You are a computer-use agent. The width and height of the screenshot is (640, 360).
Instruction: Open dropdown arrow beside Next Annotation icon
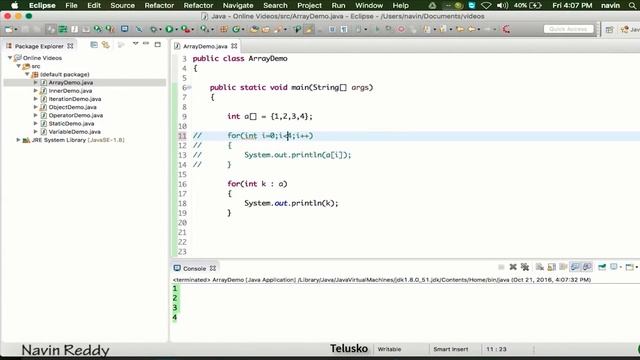[434, 29]
